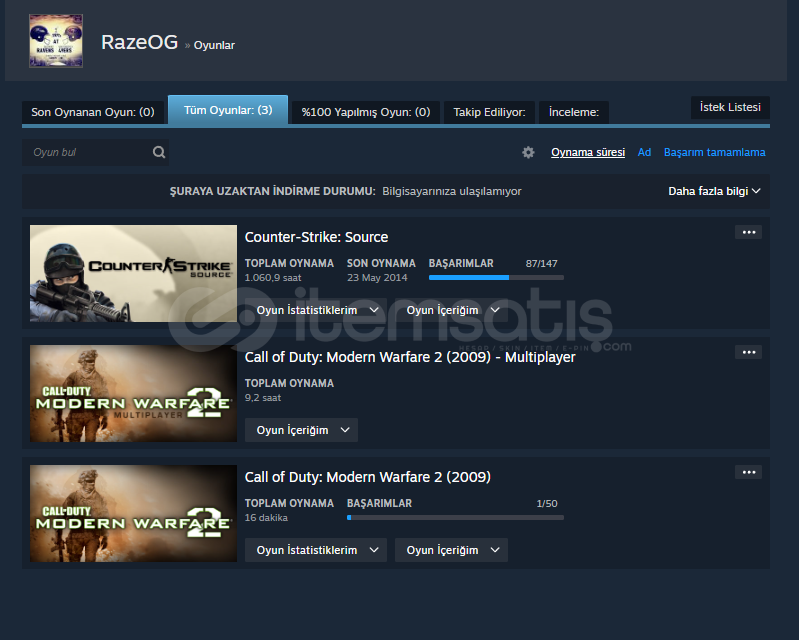Select the Tüm Oyunlar (3) tab
The width and height of the screenshot is (799, 640).
(228, 110)
